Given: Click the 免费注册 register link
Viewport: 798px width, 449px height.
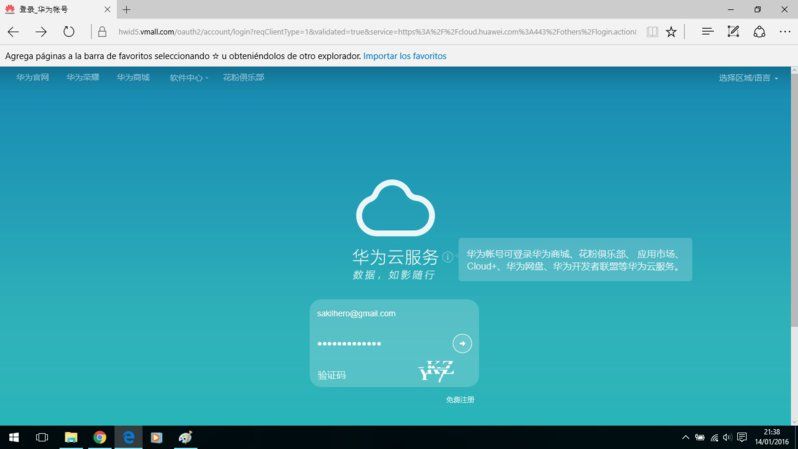Looking at the screenshot, I should click(460, 400).
